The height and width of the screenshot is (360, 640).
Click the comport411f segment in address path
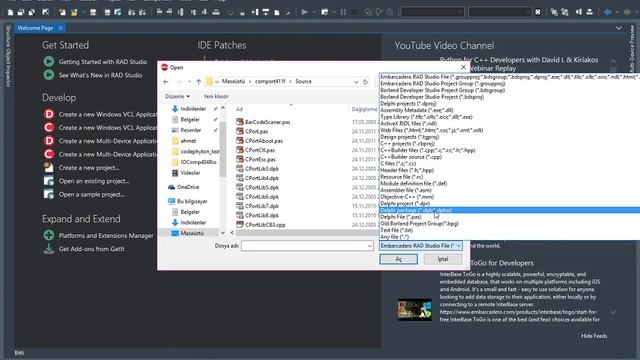(270, 82)
